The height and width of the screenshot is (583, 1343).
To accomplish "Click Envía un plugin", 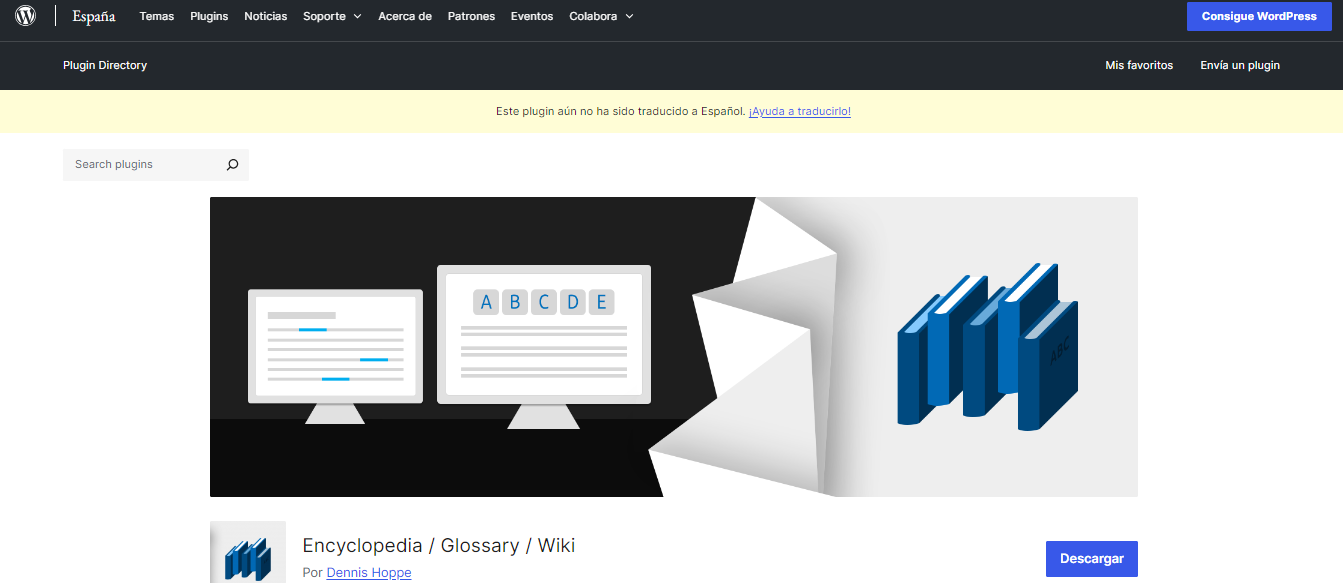I will 1239,65.
